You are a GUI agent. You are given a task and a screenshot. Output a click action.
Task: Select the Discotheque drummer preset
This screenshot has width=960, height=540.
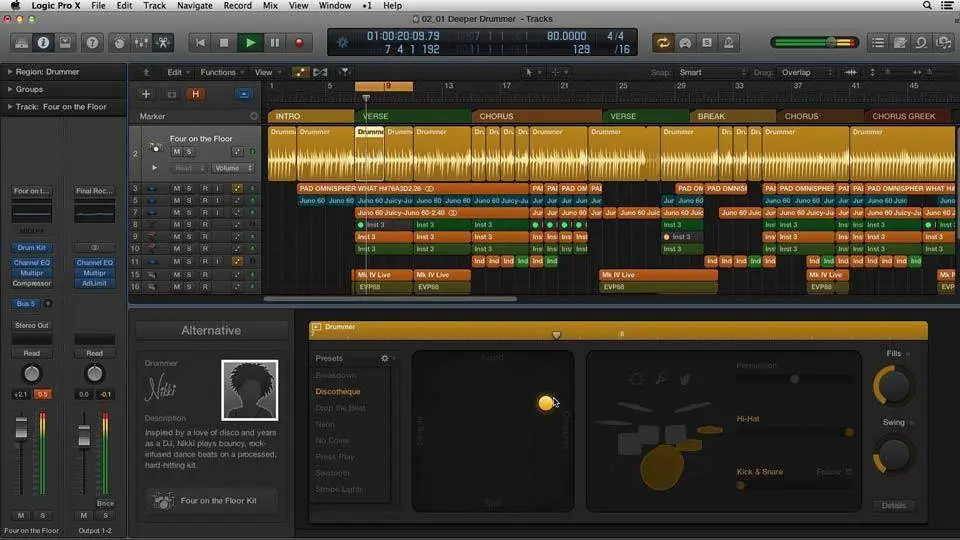point(338,392)
